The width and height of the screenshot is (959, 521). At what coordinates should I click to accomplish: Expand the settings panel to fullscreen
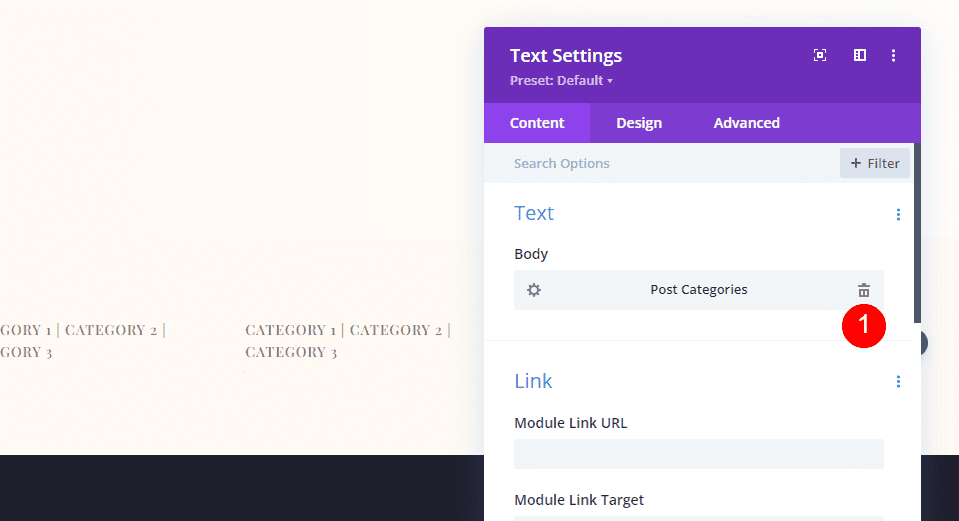pyautogui.click(x=820, y=56)
